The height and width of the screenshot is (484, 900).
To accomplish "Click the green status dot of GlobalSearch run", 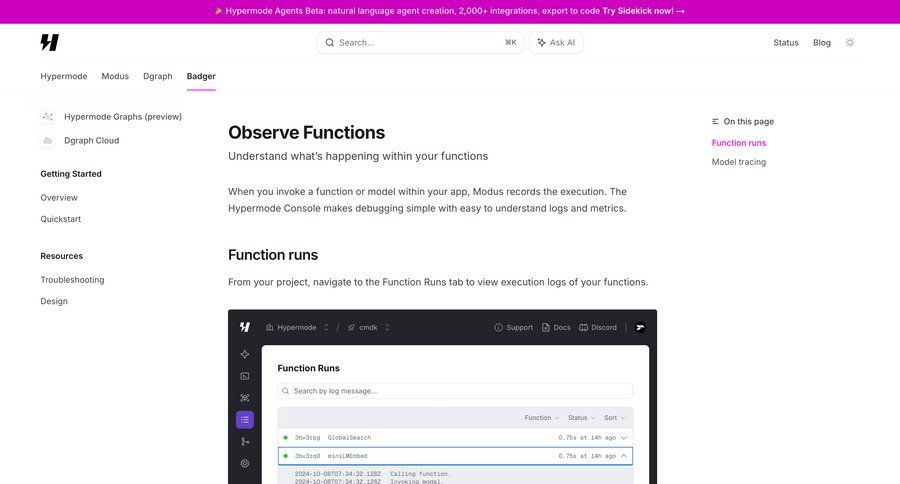I will click(x=286, y=437).
